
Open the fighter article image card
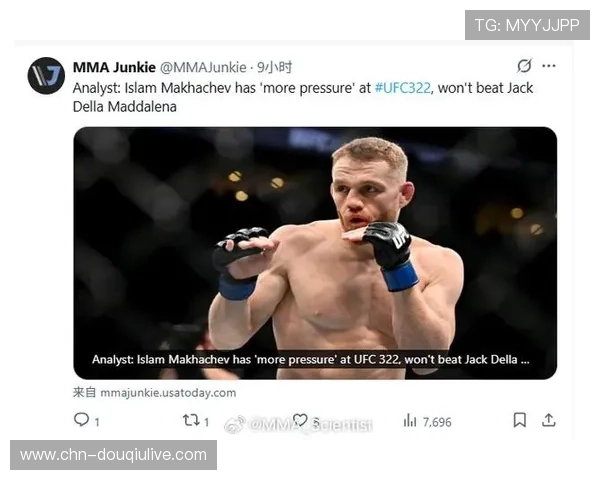click(315, 253)
